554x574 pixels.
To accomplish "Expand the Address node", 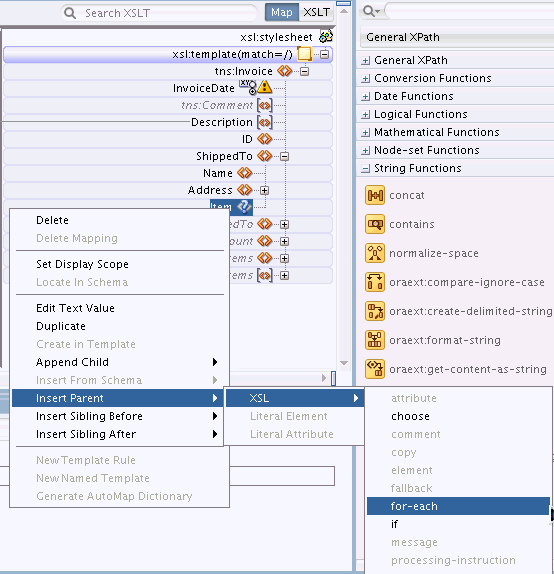I will click(x=264, y=190).
